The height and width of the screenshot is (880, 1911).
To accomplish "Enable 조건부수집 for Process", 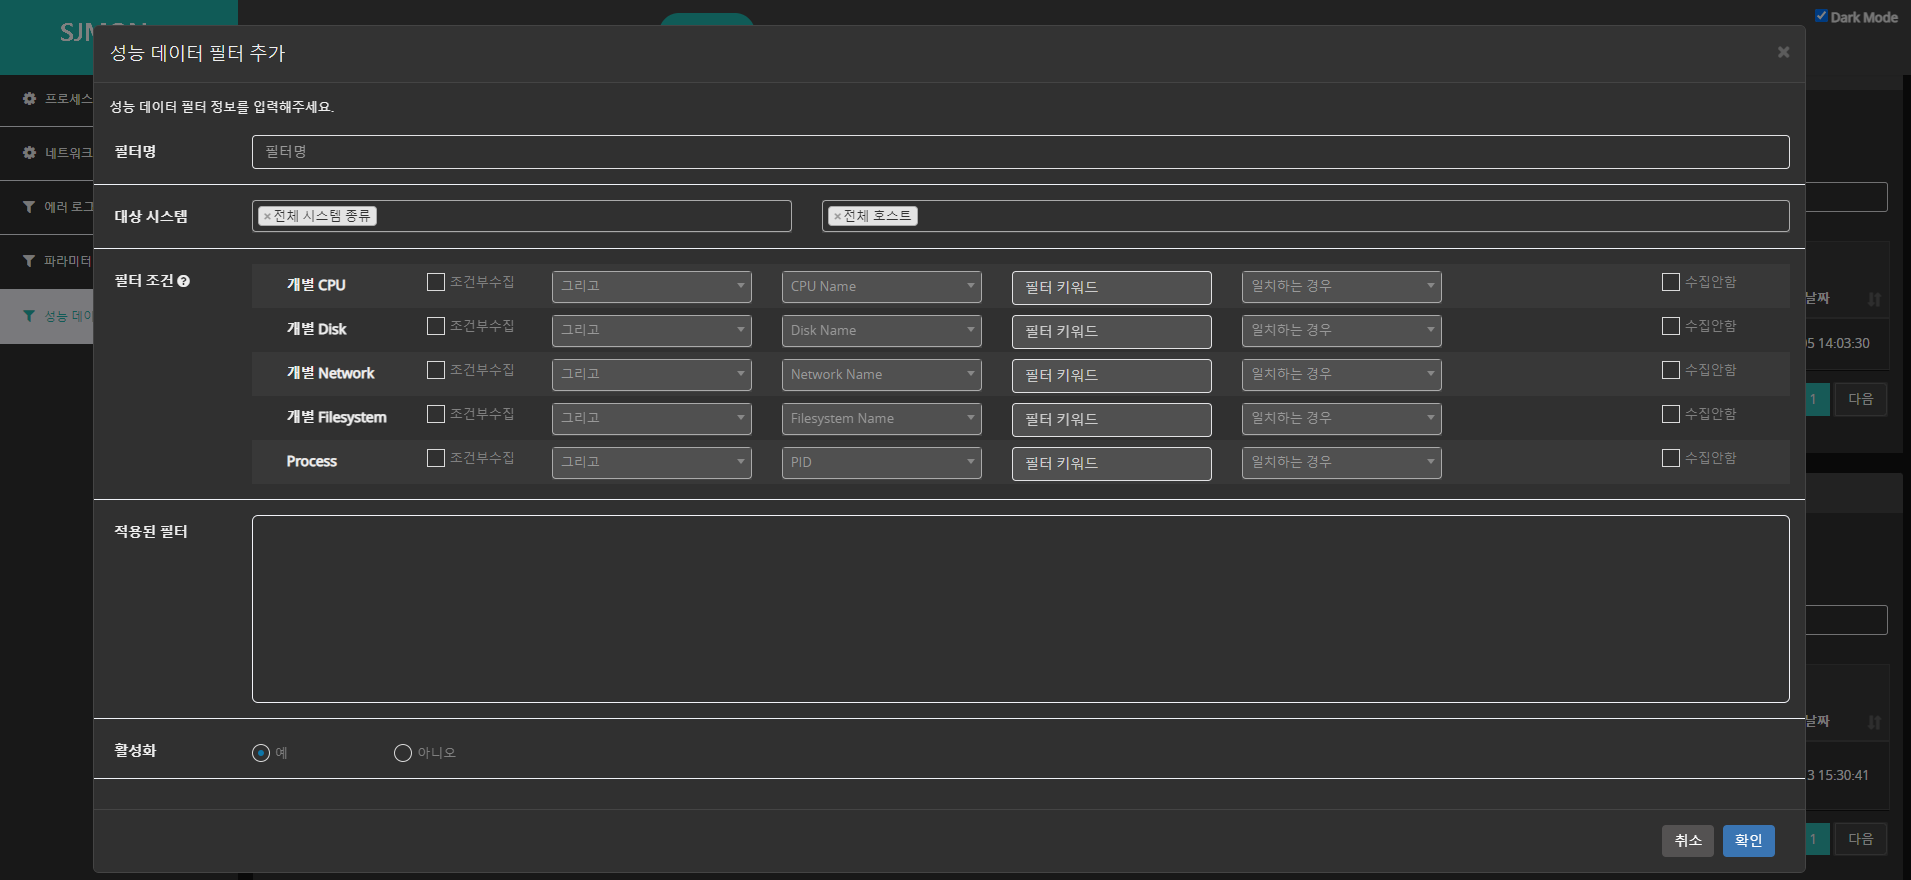I will (x=436, y=458).
